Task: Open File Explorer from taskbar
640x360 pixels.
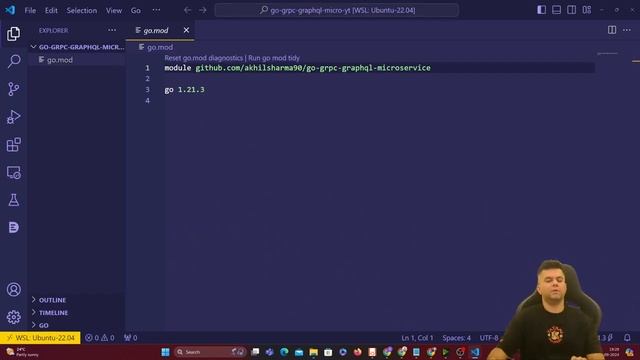Action: pyautogui.click(x=313, y=352)
